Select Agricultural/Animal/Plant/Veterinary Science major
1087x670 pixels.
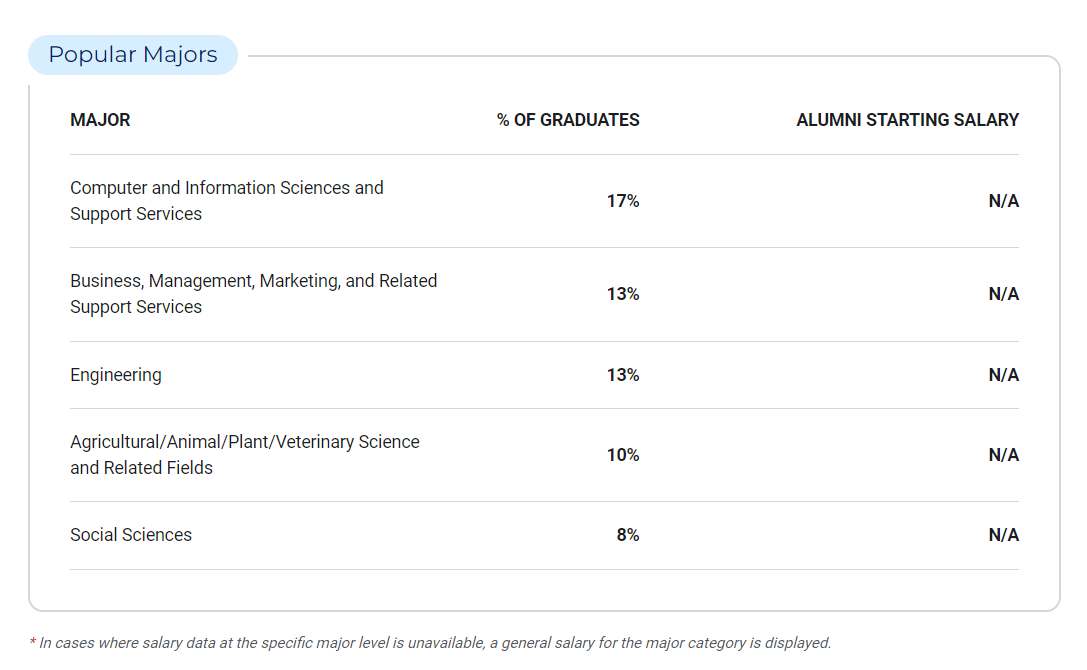(x=245, y=455)
